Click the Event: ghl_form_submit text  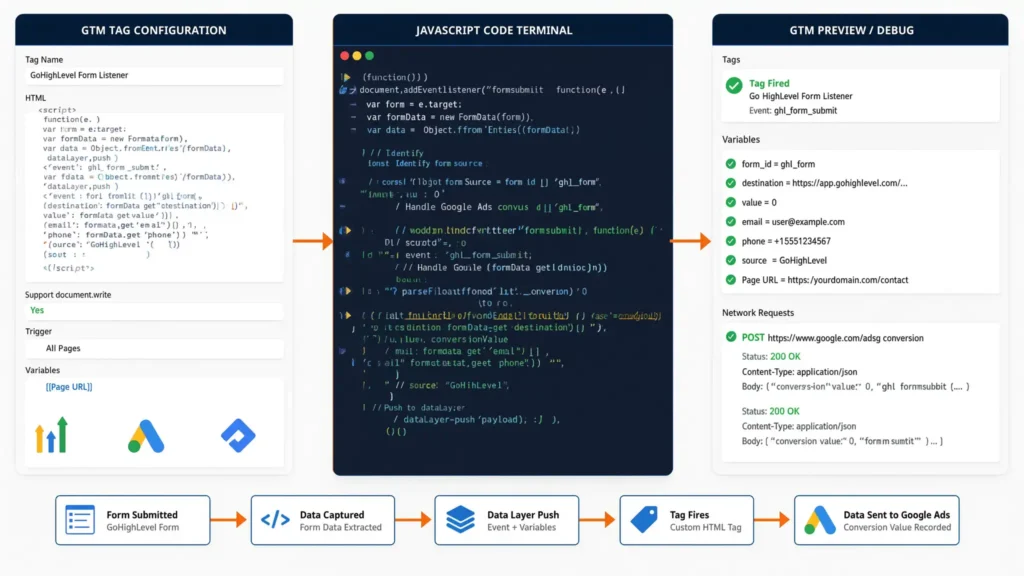click(x=793, y=110)
